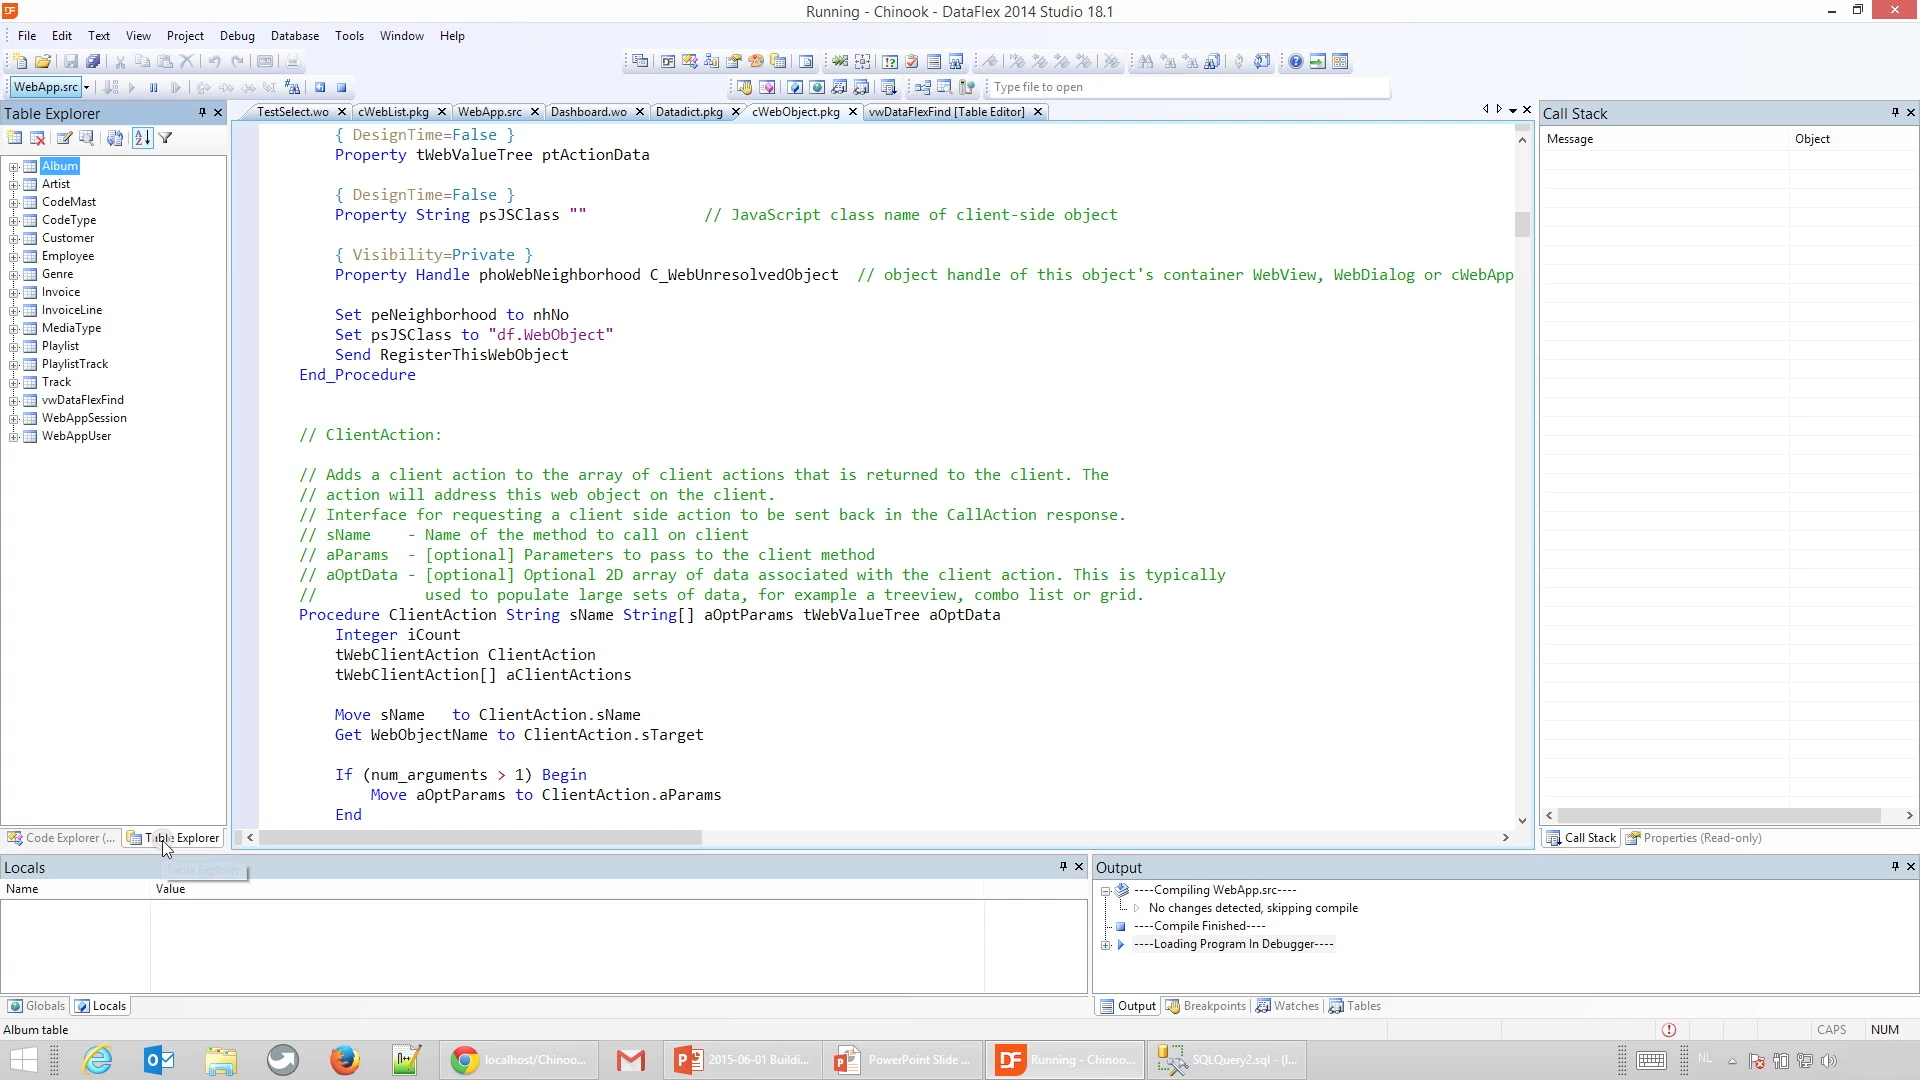Toggle pin on Table Explorer panel
The width and height of the screenshot is (1920, 1080).
202,113
